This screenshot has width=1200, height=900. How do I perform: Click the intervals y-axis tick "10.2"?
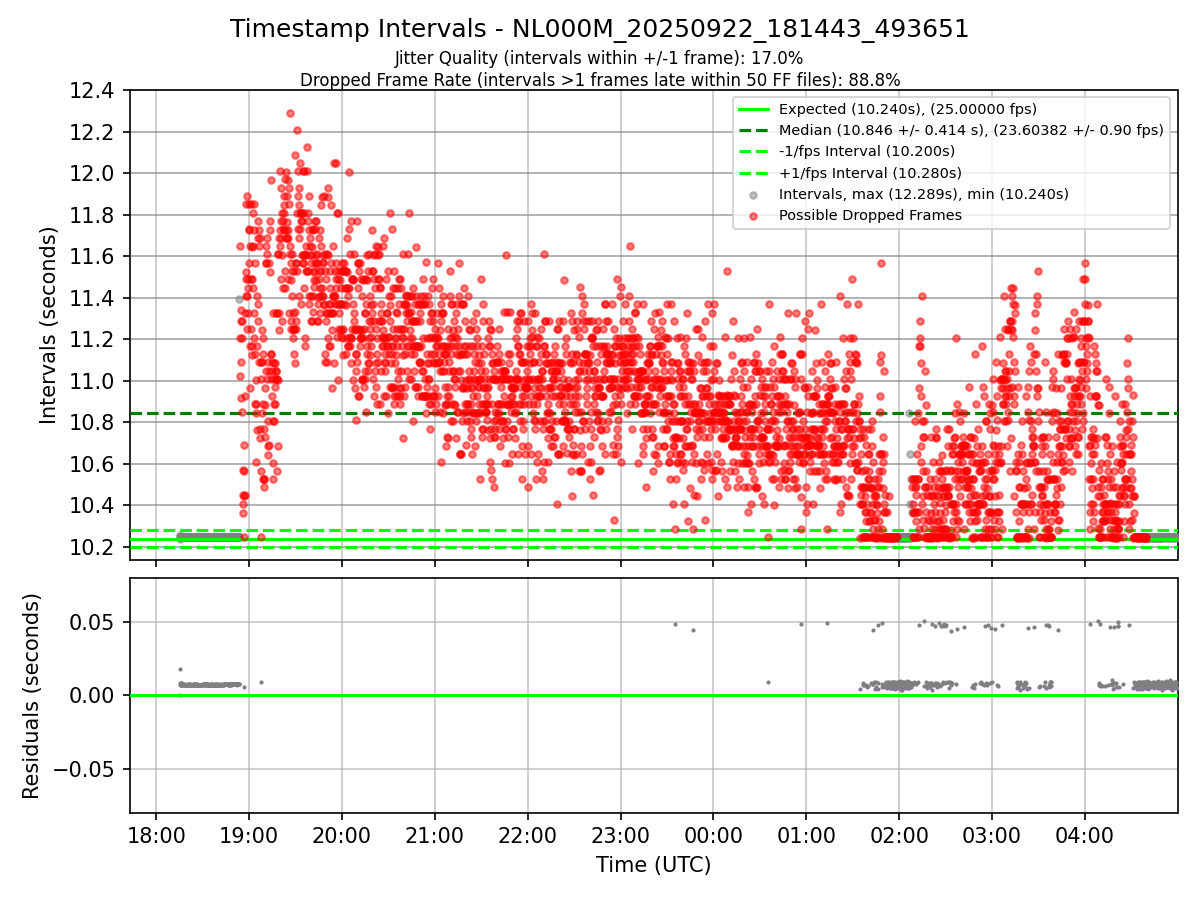(x=92, y=547)
